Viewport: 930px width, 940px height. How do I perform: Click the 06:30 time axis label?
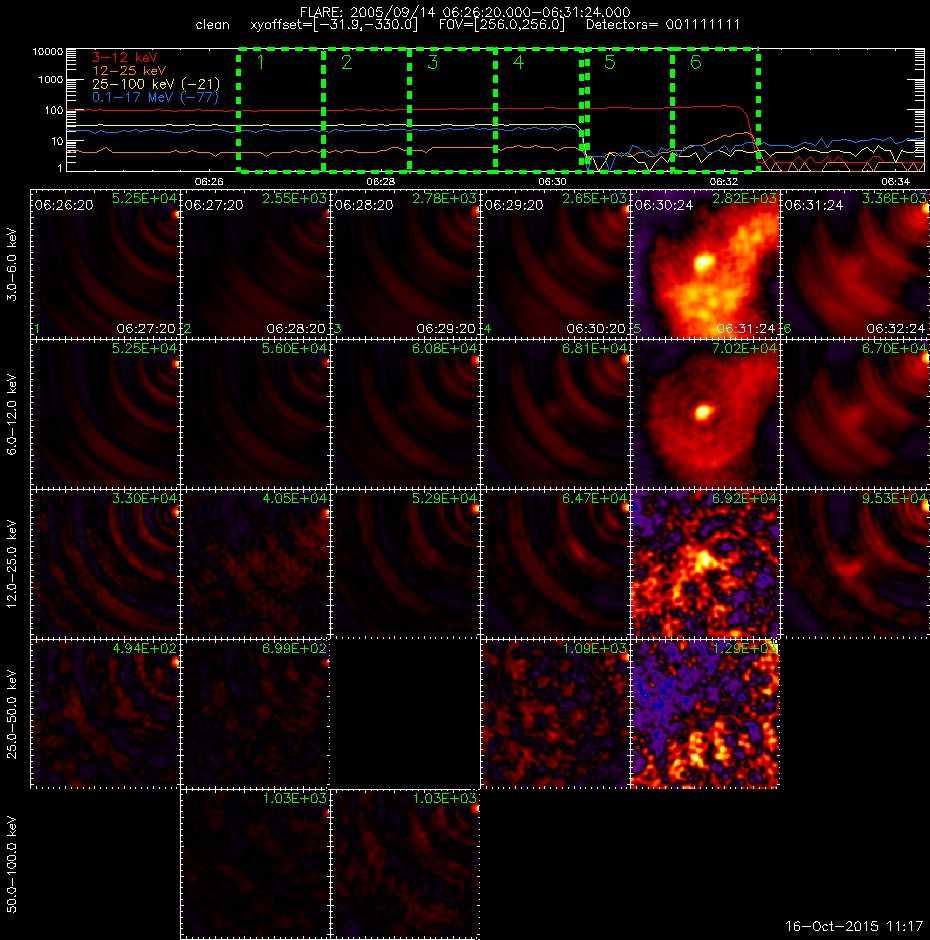coord(552,181)
